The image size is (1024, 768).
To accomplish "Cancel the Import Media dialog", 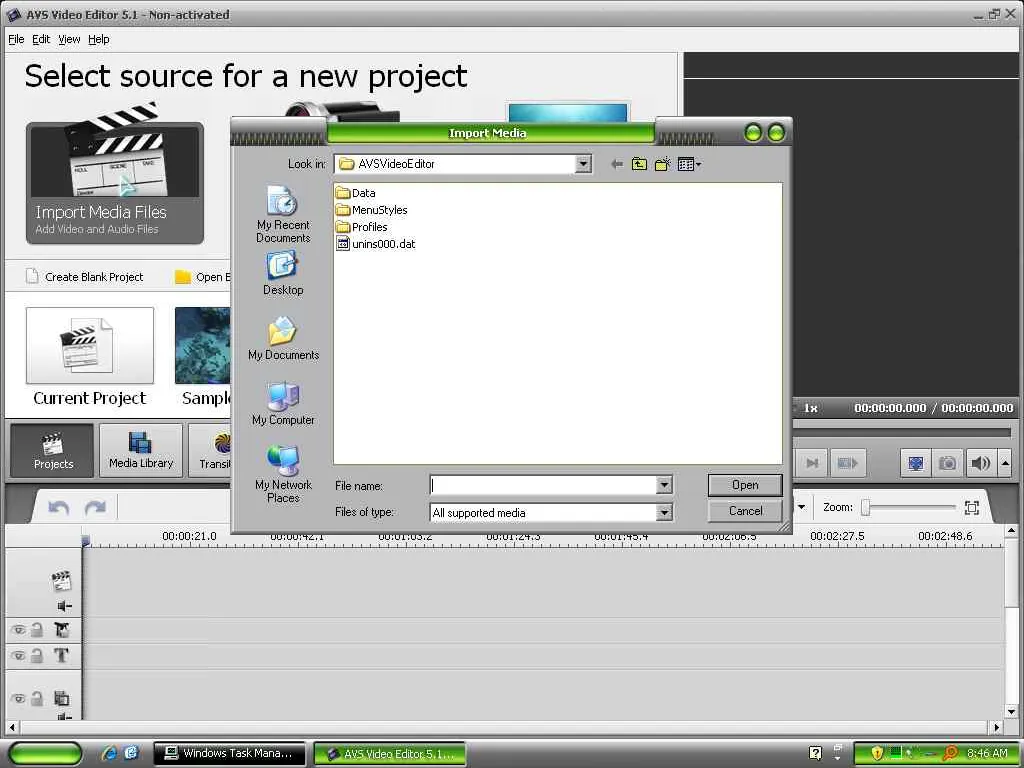I will [744, 511].
